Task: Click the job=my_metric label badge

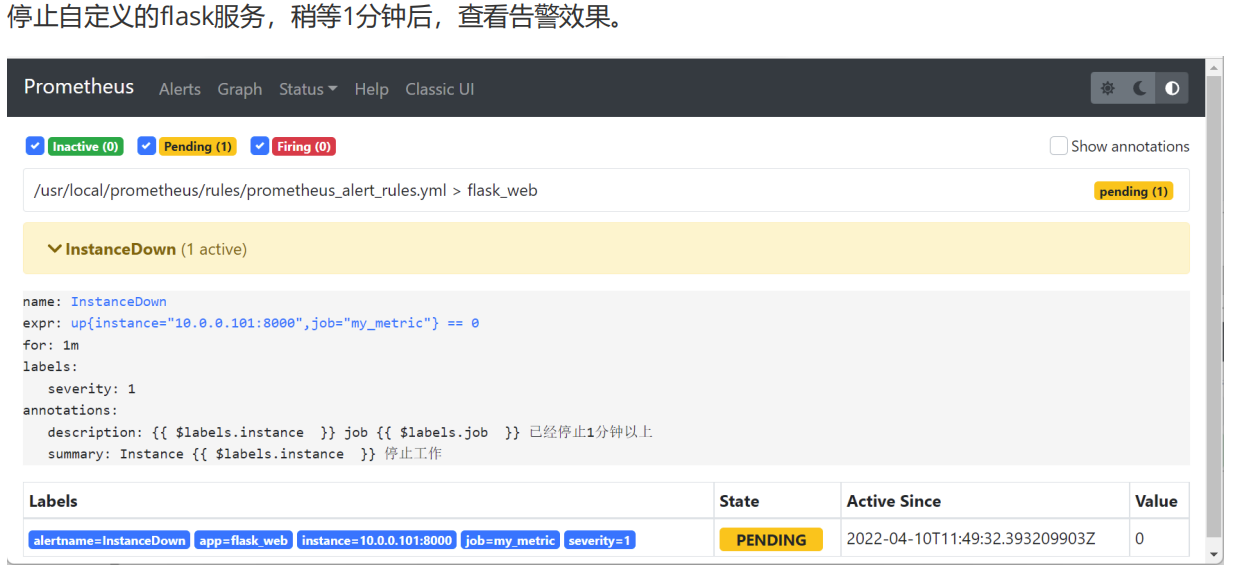Action: pos(510,540)
